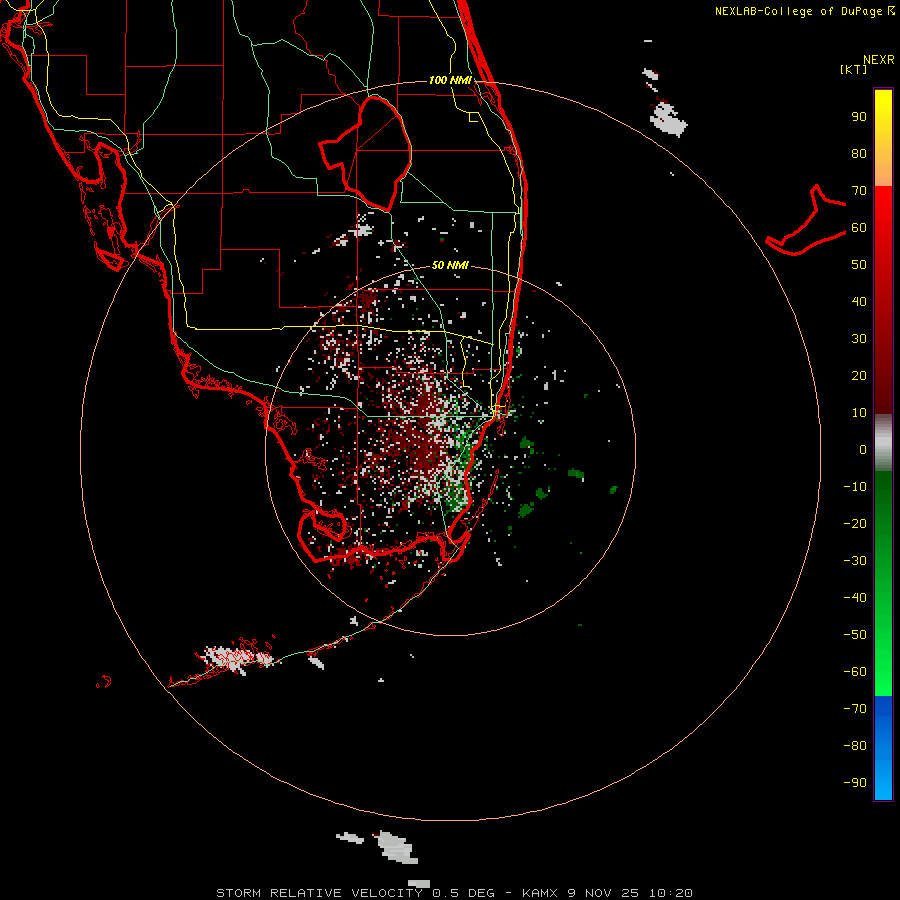
Task: Click the gray echo cluster over lower Keys
Action: (x=235, y=658)
